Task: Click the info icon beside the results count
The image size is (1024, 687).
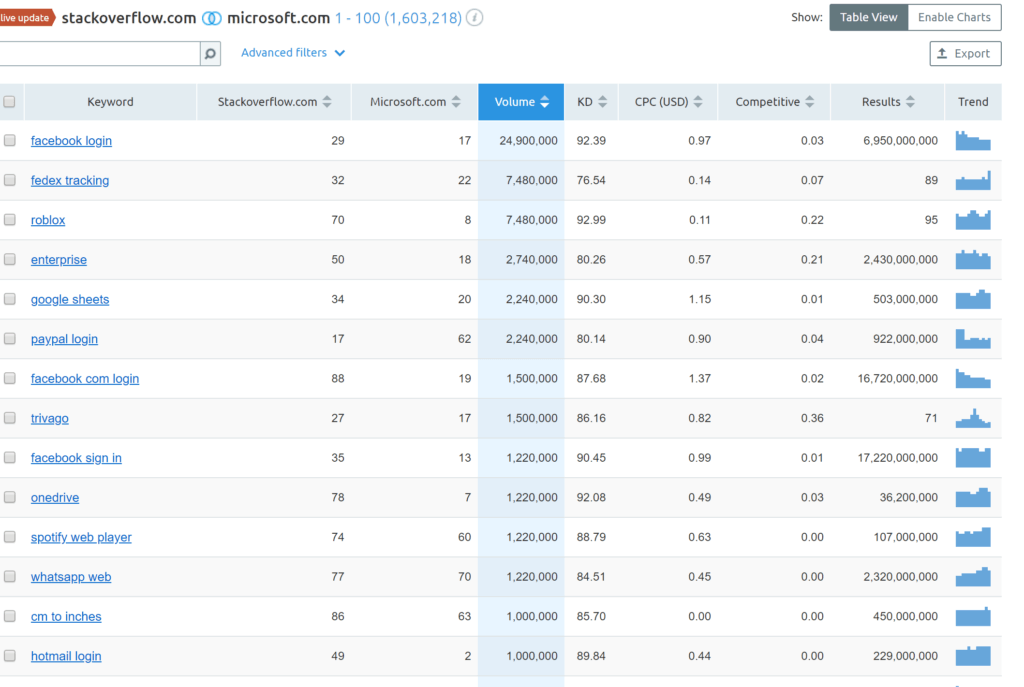Action: (475, 18)
